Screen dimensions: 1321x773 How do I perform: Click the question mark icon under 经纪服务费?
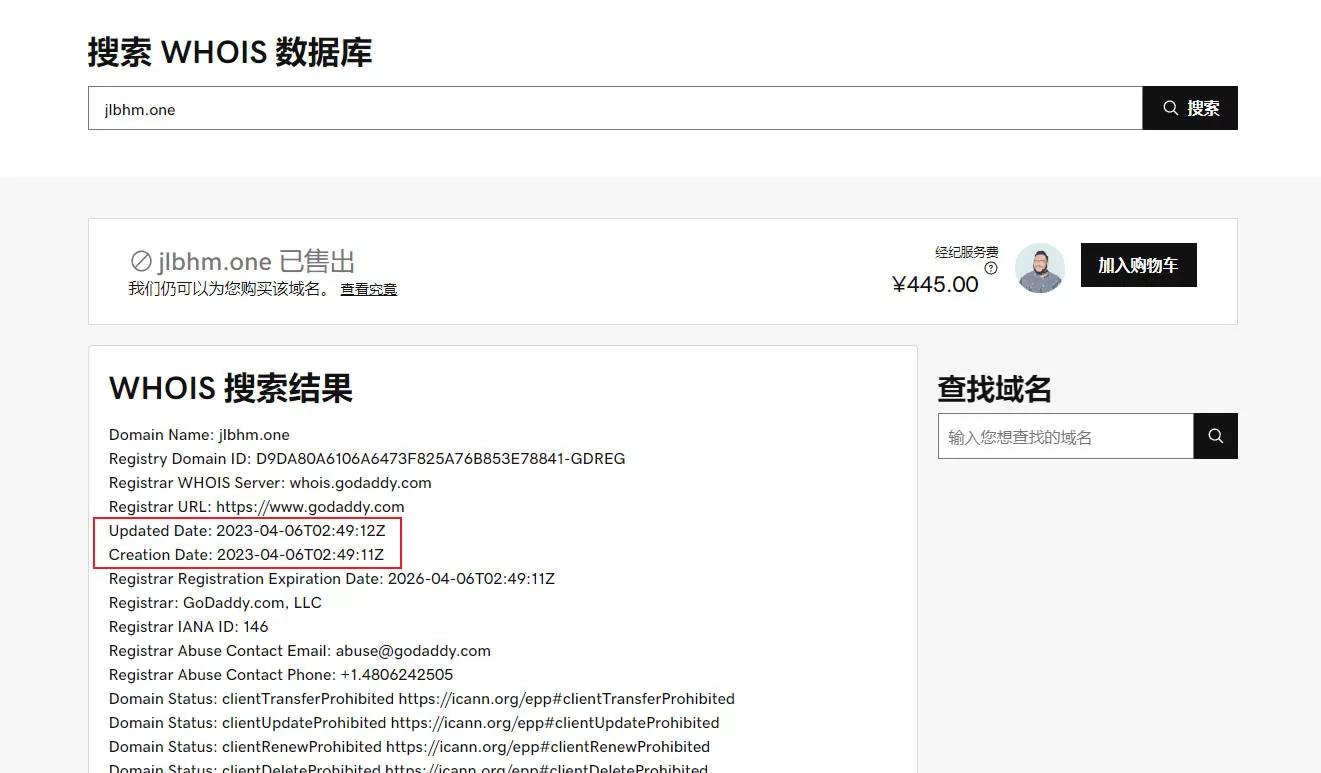click(x=990, y=268)
